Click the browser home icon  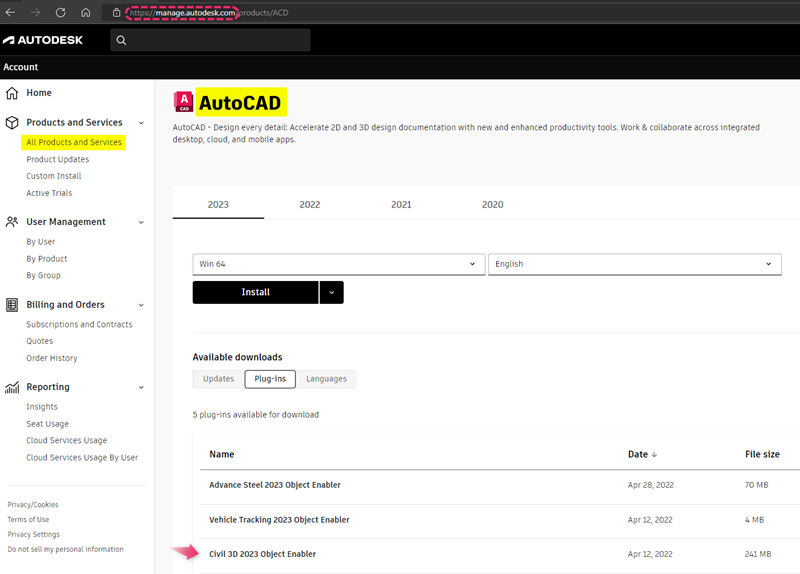click(86, 12)
